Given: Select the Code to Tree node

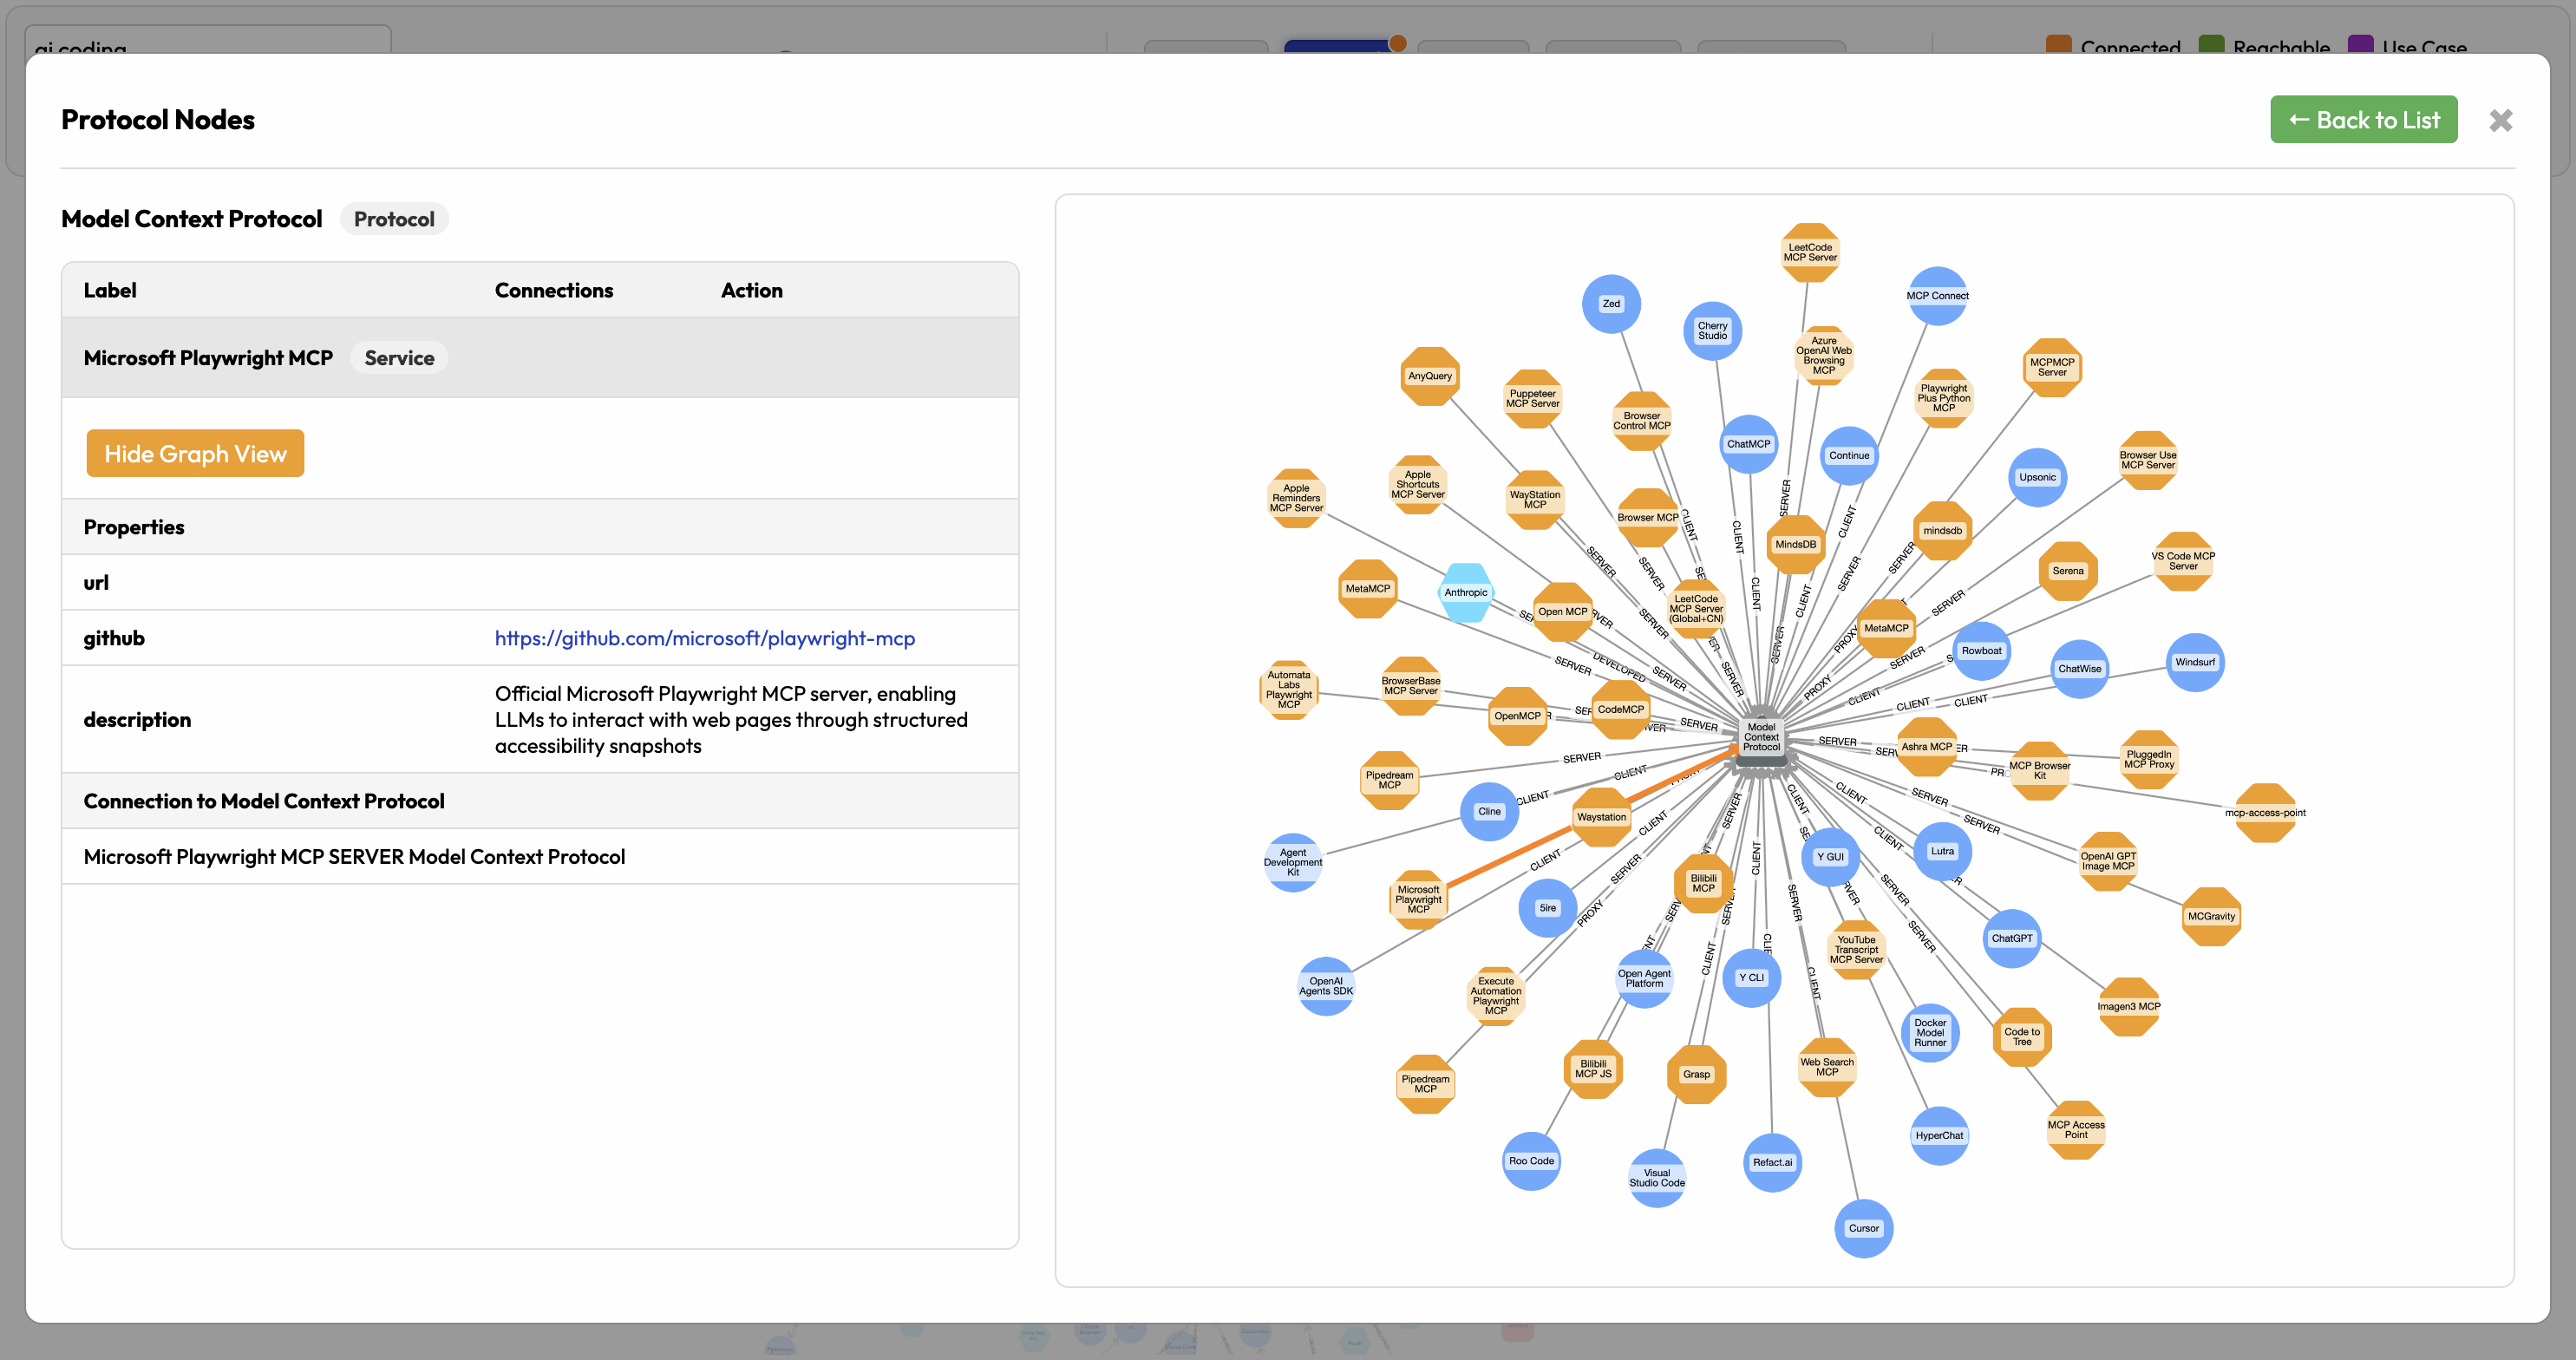Looking at the screenshot, I should (x=2022, y=1038).
